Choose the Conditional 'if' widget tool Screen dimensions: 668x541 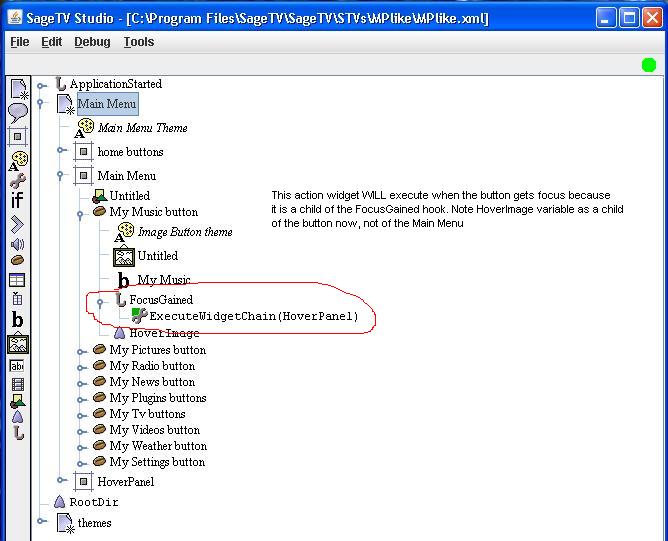(18, 202)
